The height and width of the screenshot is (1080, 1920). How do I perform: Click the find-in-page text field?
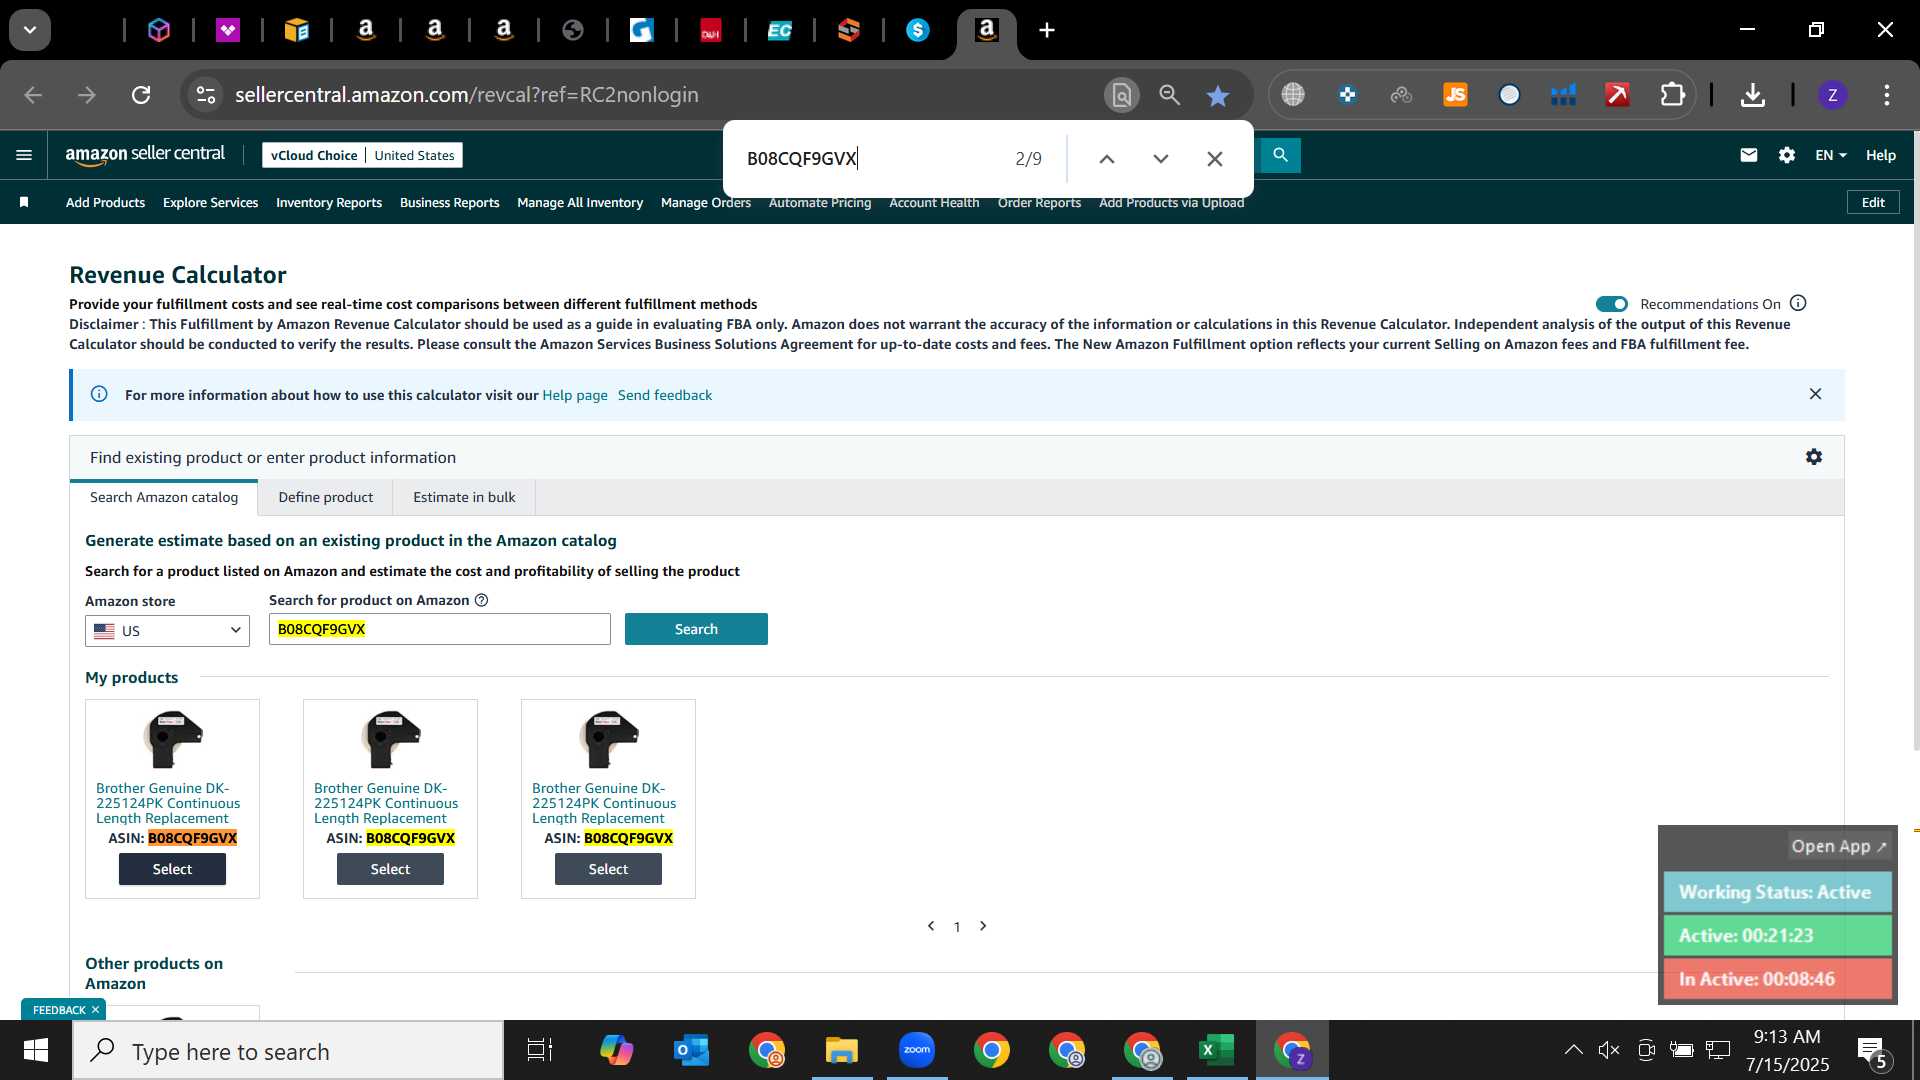[870, 159]
